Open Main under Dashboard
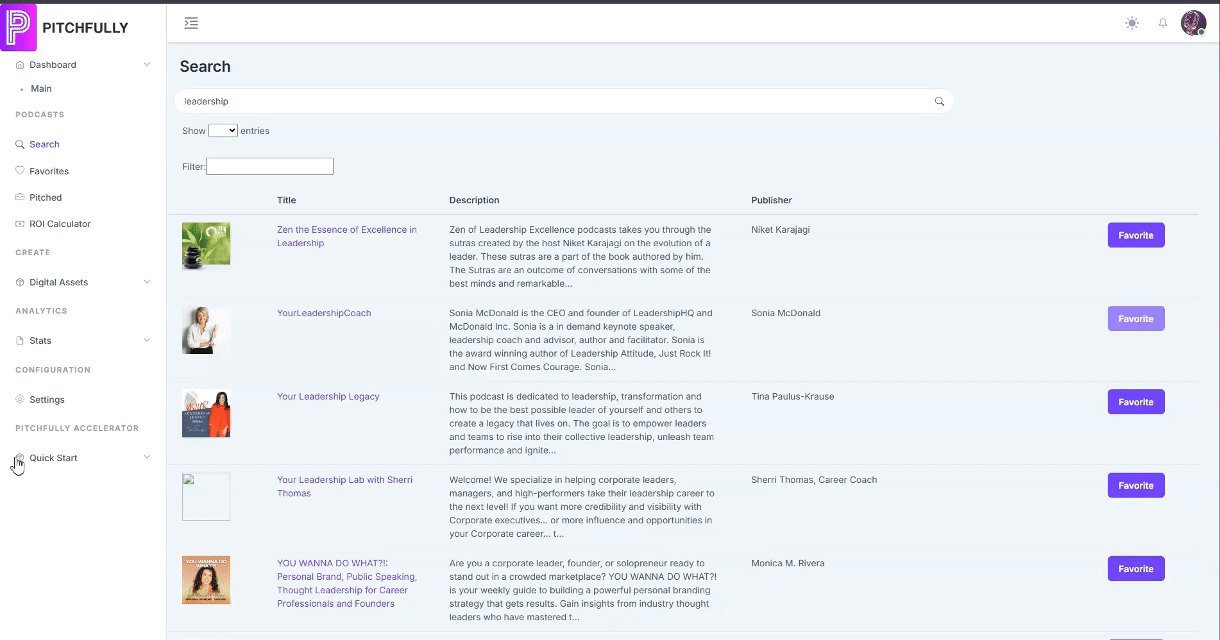1220x640 pixels. tap(41, 89)
